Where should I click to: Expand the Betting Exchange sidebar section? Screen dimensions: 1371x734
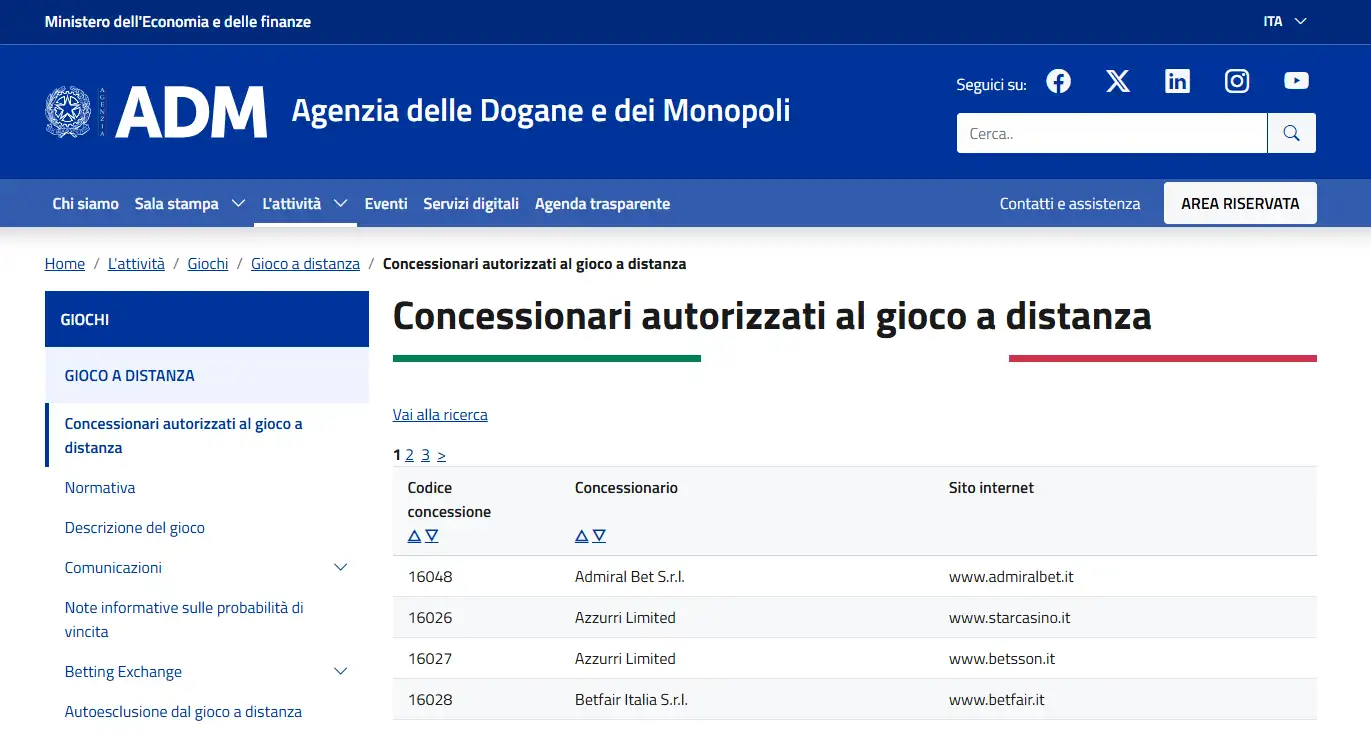(x=340, y=671)
